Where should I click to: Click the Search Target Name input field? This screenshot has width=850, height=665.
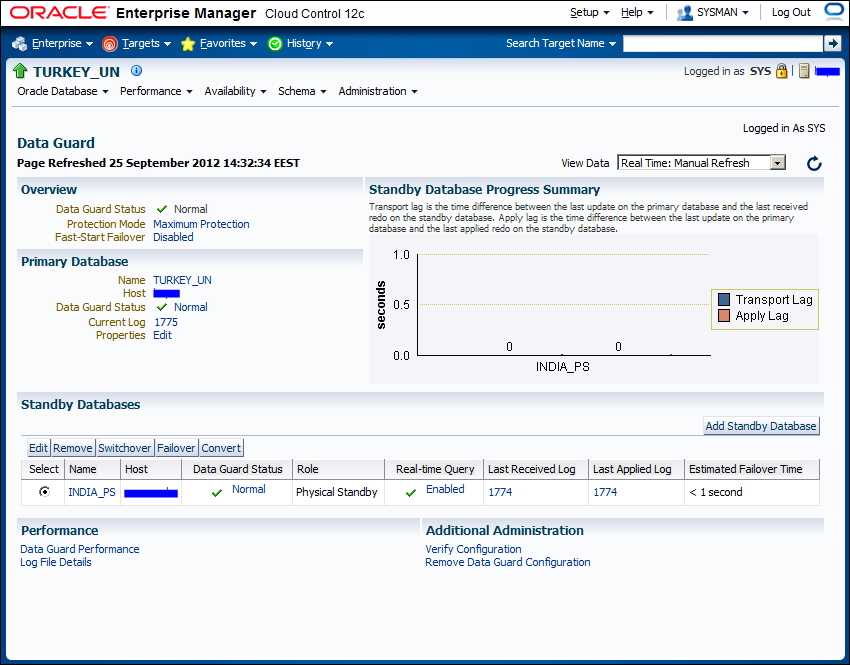[x=723, y=43]
